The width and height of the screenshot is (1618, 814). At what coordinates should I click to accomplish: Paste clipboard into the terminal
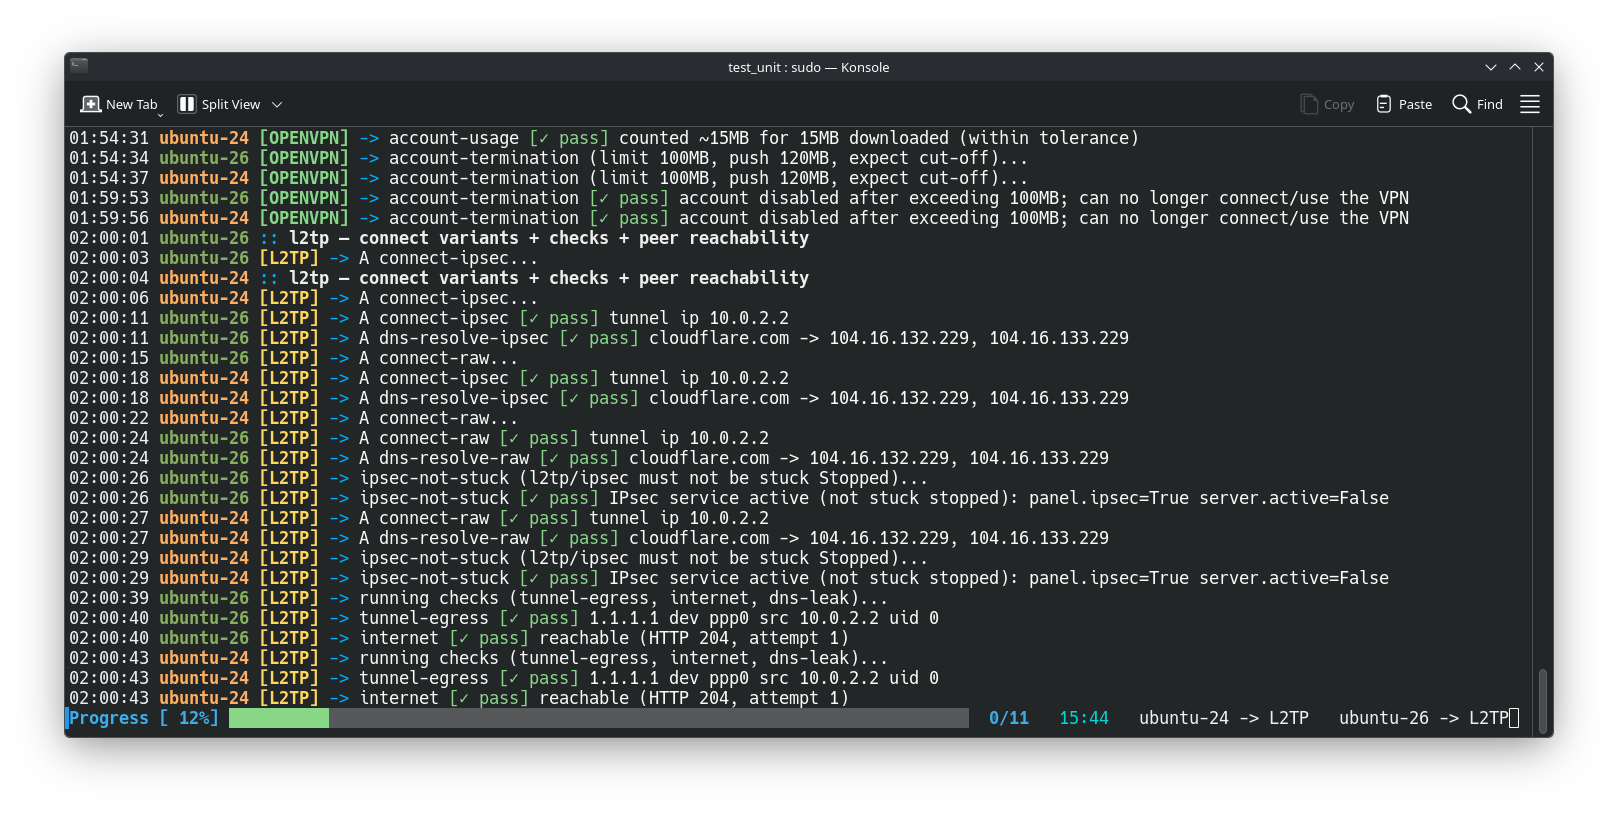[x=1404, y=104]
